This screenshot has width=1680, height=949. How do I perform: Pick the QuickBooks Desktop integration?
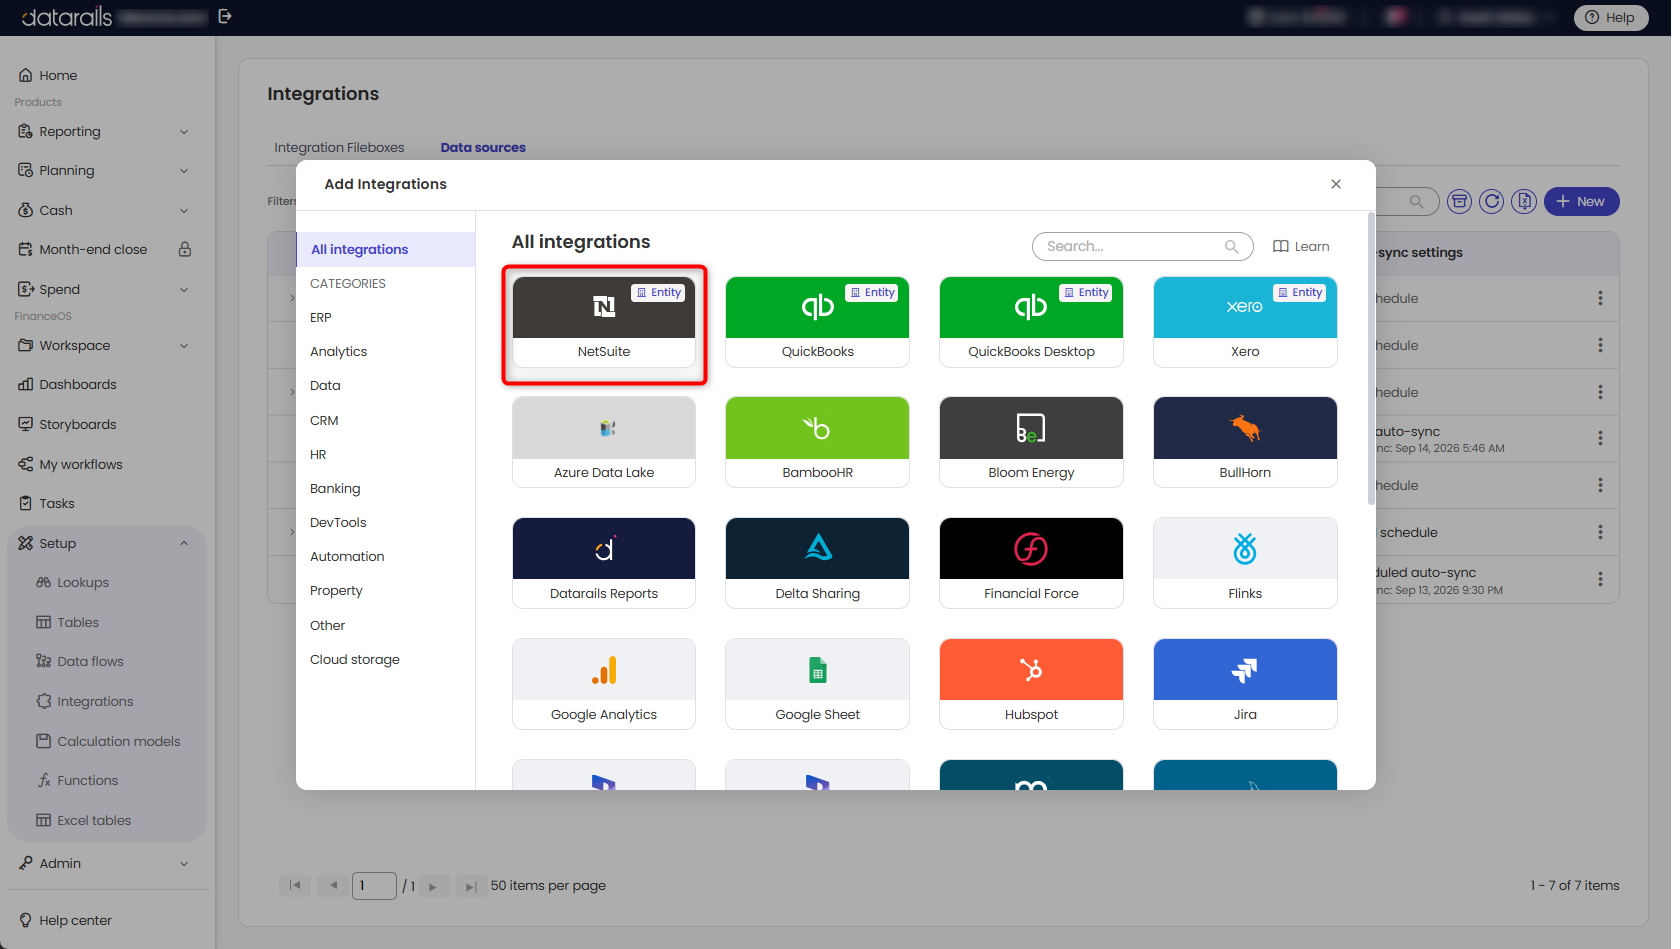[1031, 322]
